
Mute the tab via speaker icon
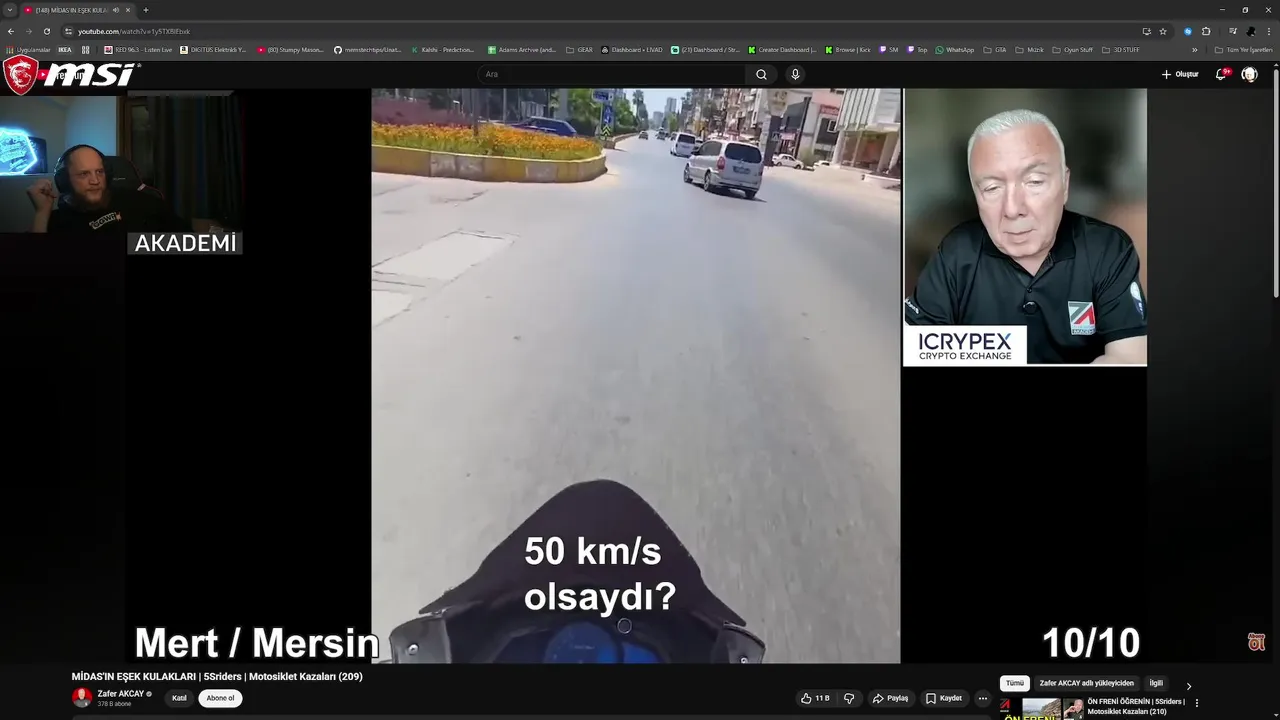(116, 10)
